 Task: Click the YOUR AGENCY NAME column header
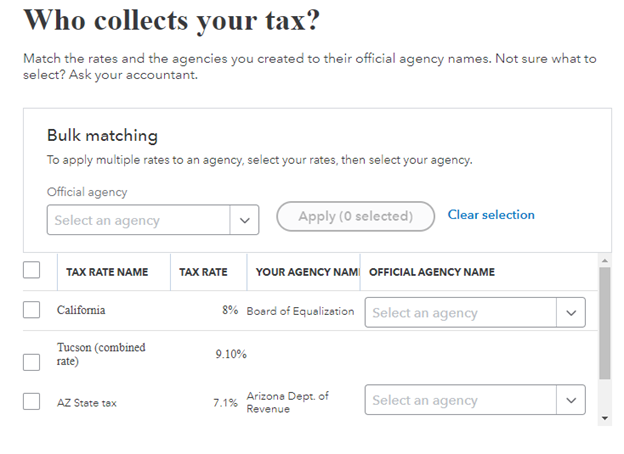307,272
